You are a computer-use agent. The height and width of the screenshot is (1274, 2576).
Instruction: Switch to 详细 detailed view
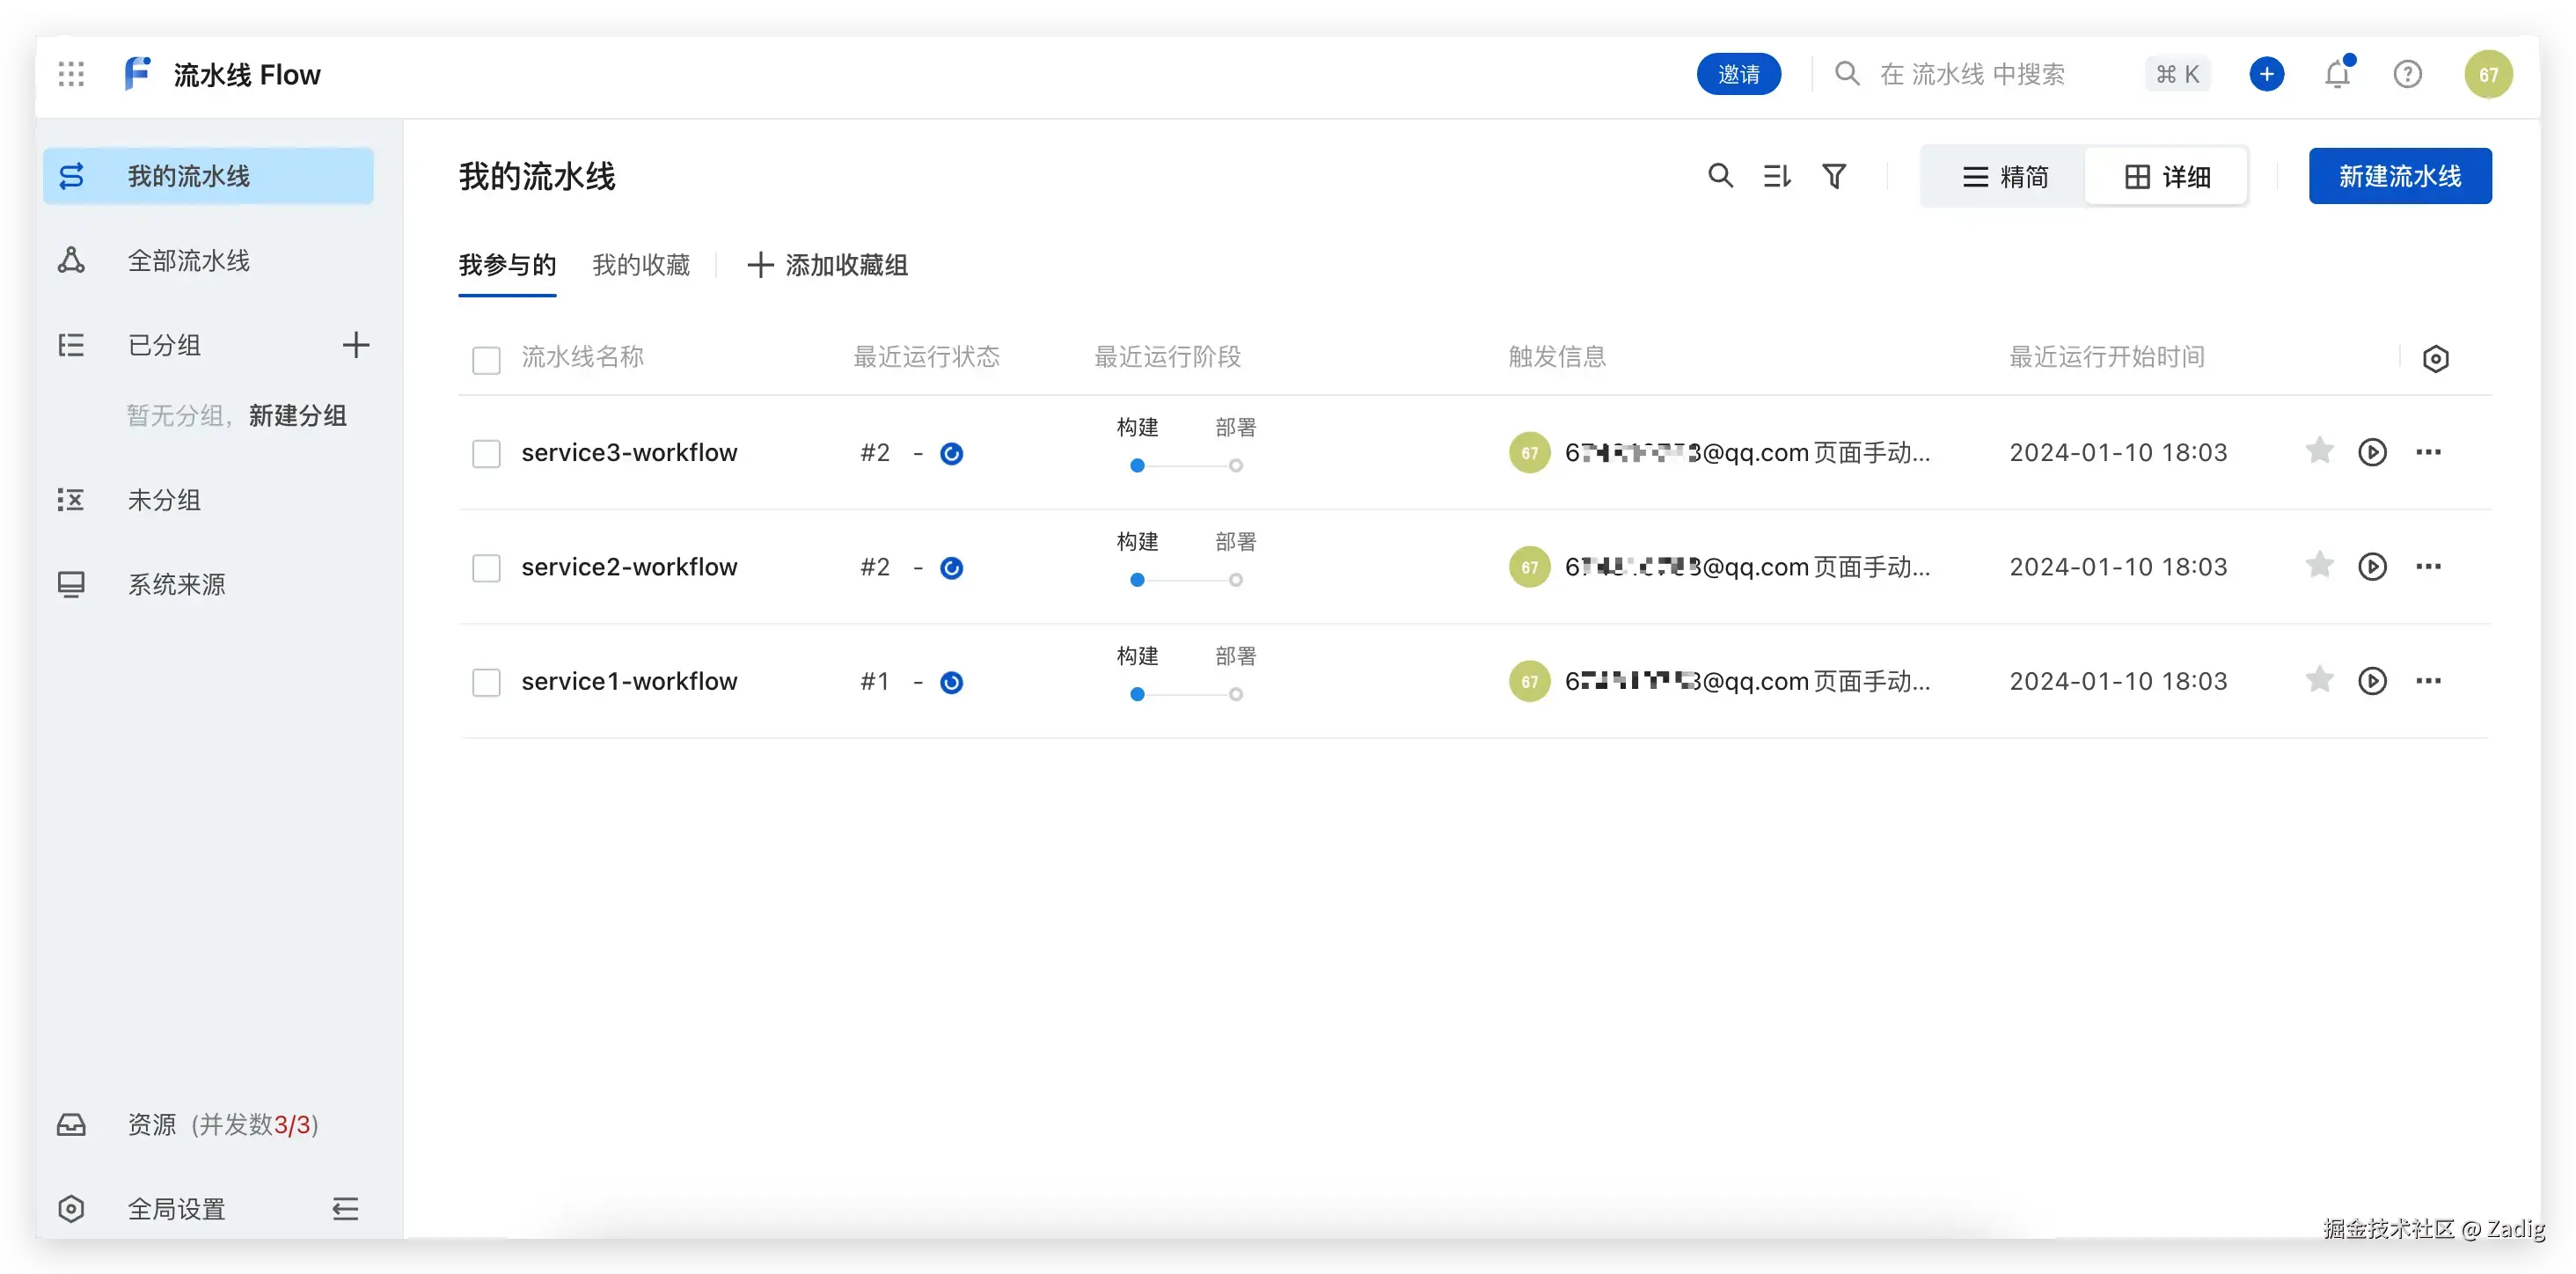coord(2166,177)
